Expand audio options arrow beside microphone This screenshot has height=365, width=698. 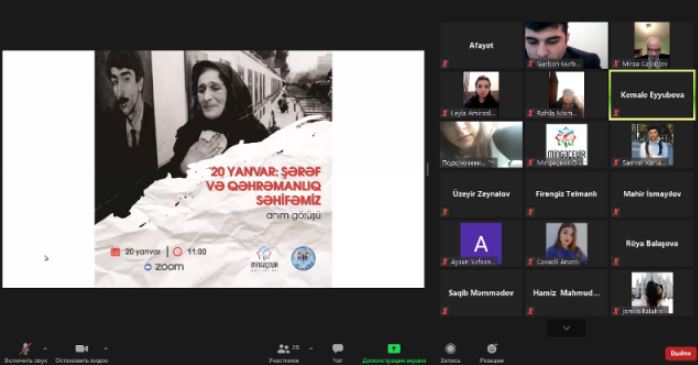tap(45, 349)
